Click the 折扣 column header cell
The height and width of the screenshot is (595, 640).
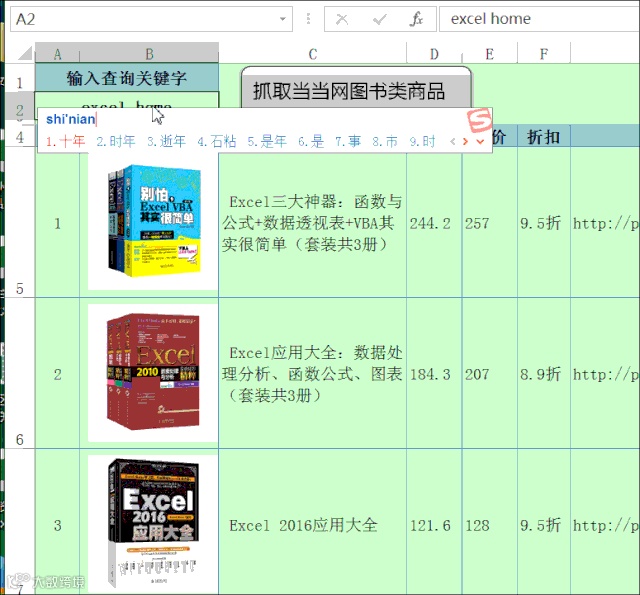click(544, 137)
